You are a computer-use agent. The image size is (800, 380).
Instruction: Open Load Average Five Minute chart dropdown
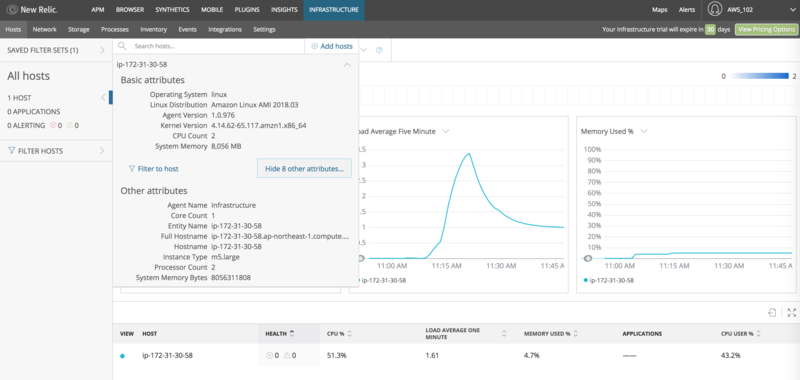click(x=445, y=131)
